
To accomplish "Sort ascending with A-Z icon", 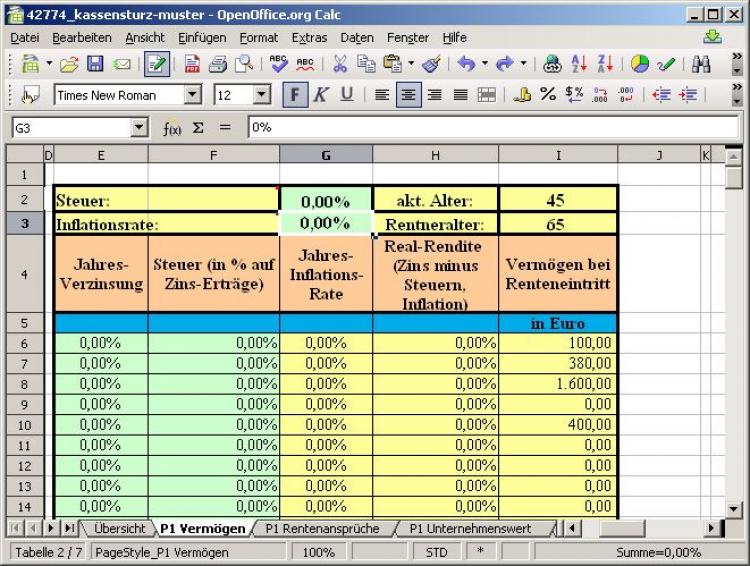I will point(579,64).
